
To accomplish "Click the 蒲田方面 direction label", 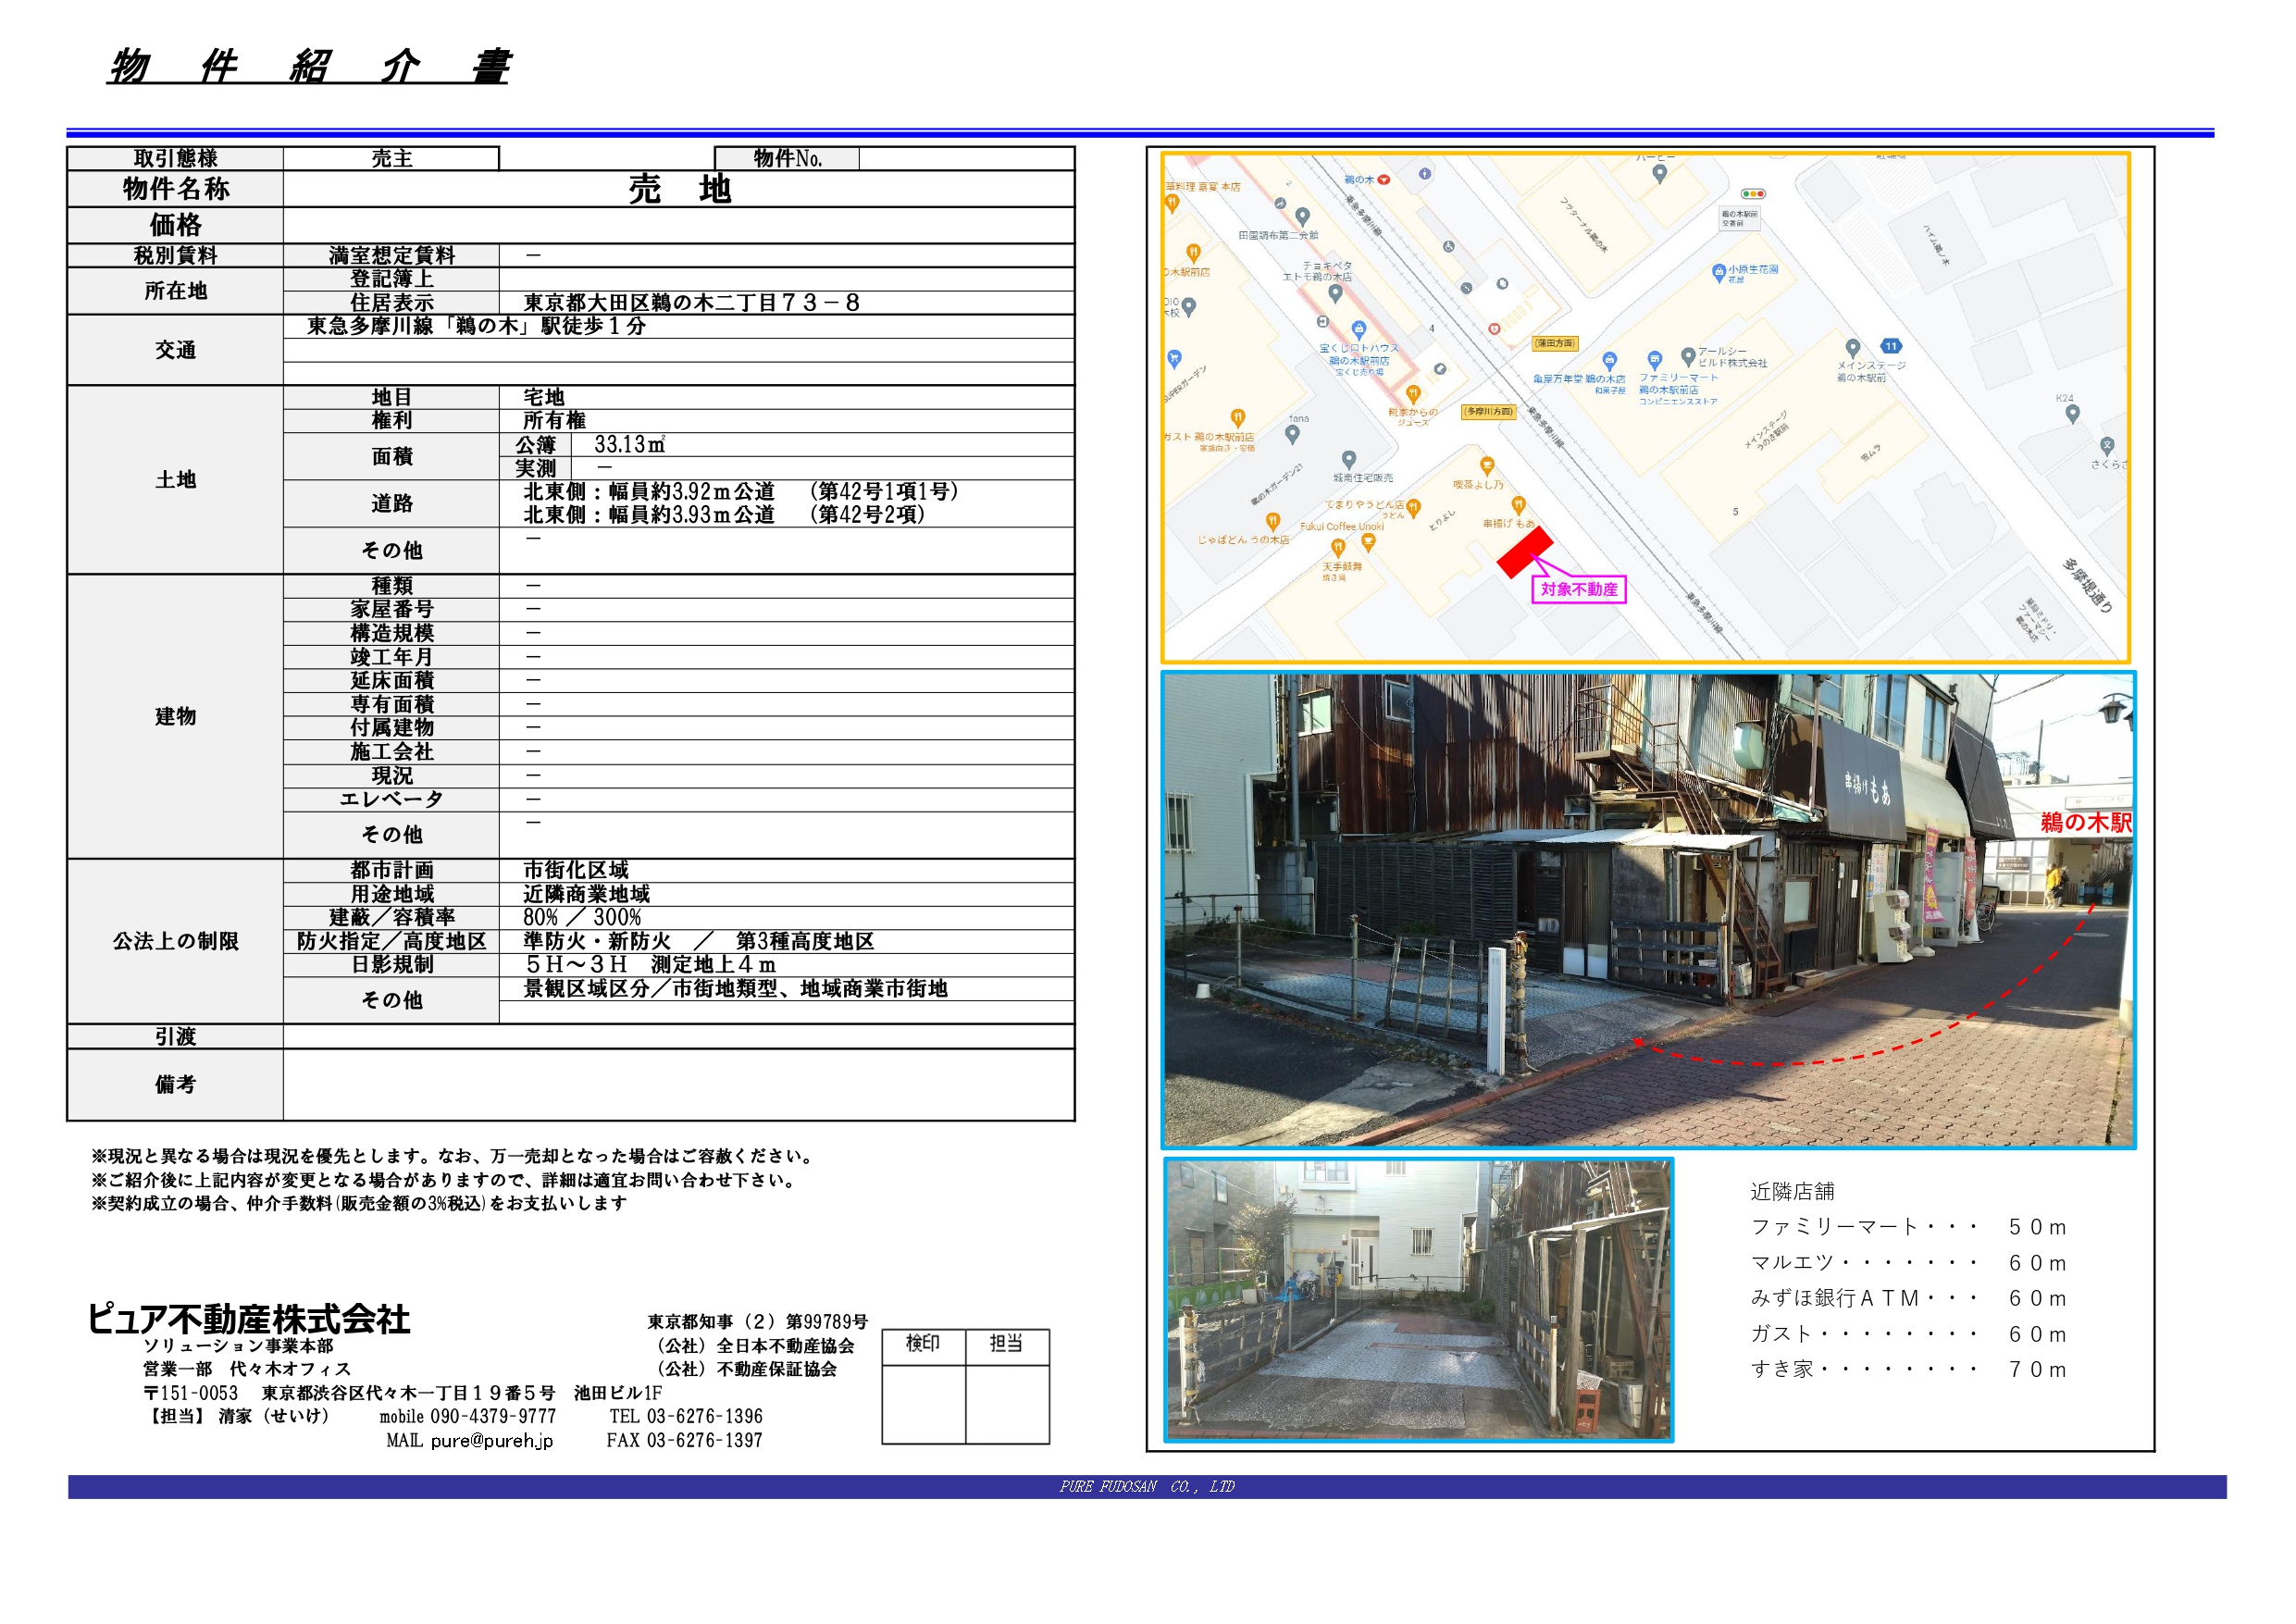I will [1554, 343].
